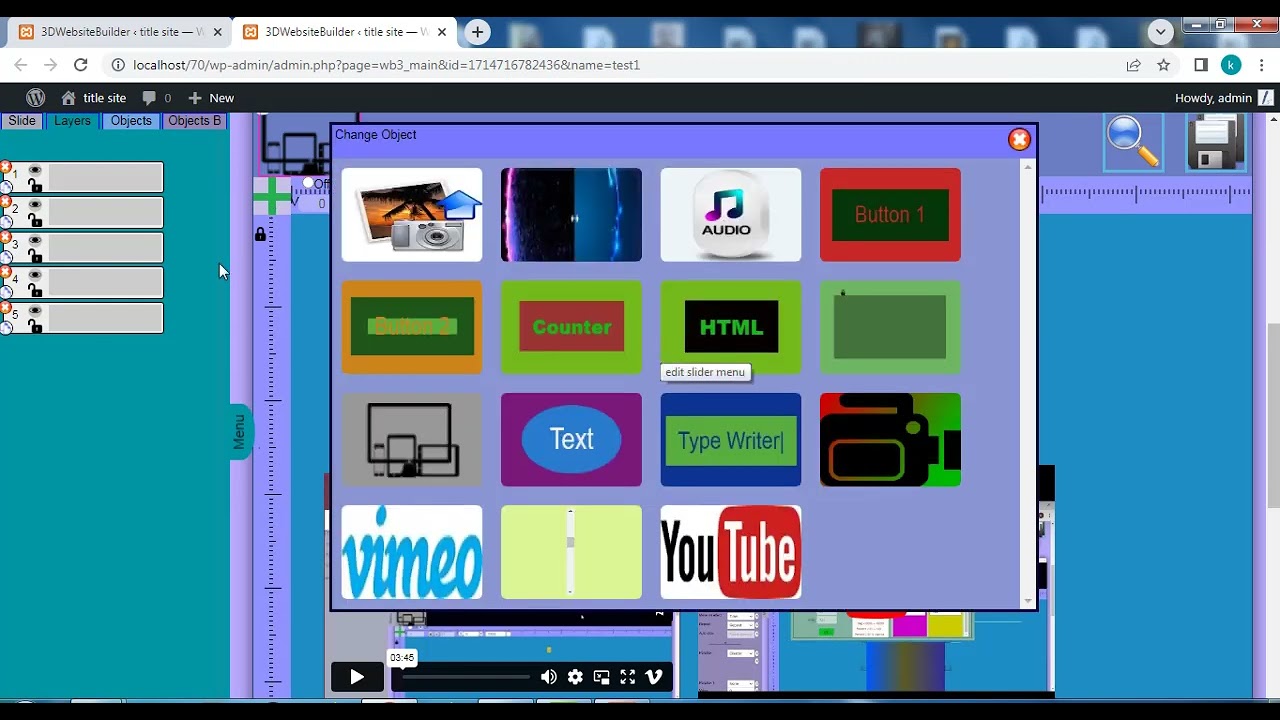Toggle the lock on layer 4
Screen dimensions: 1280x720
tap(35, 290)
